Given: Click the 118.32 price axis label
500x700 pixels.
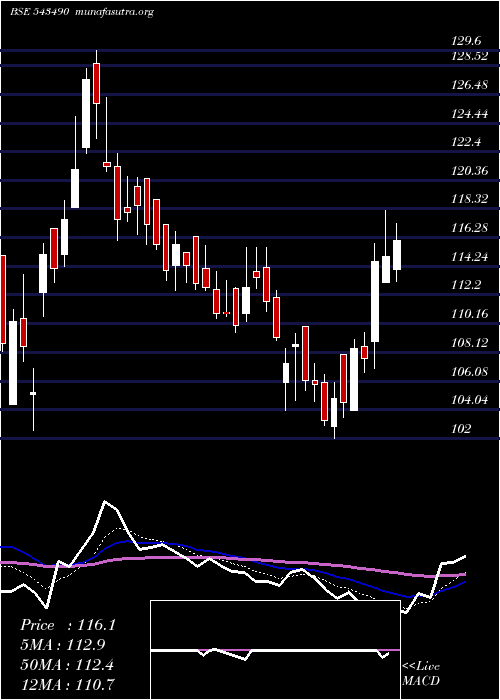Looking at the screenshot, I should click(470, 199).
